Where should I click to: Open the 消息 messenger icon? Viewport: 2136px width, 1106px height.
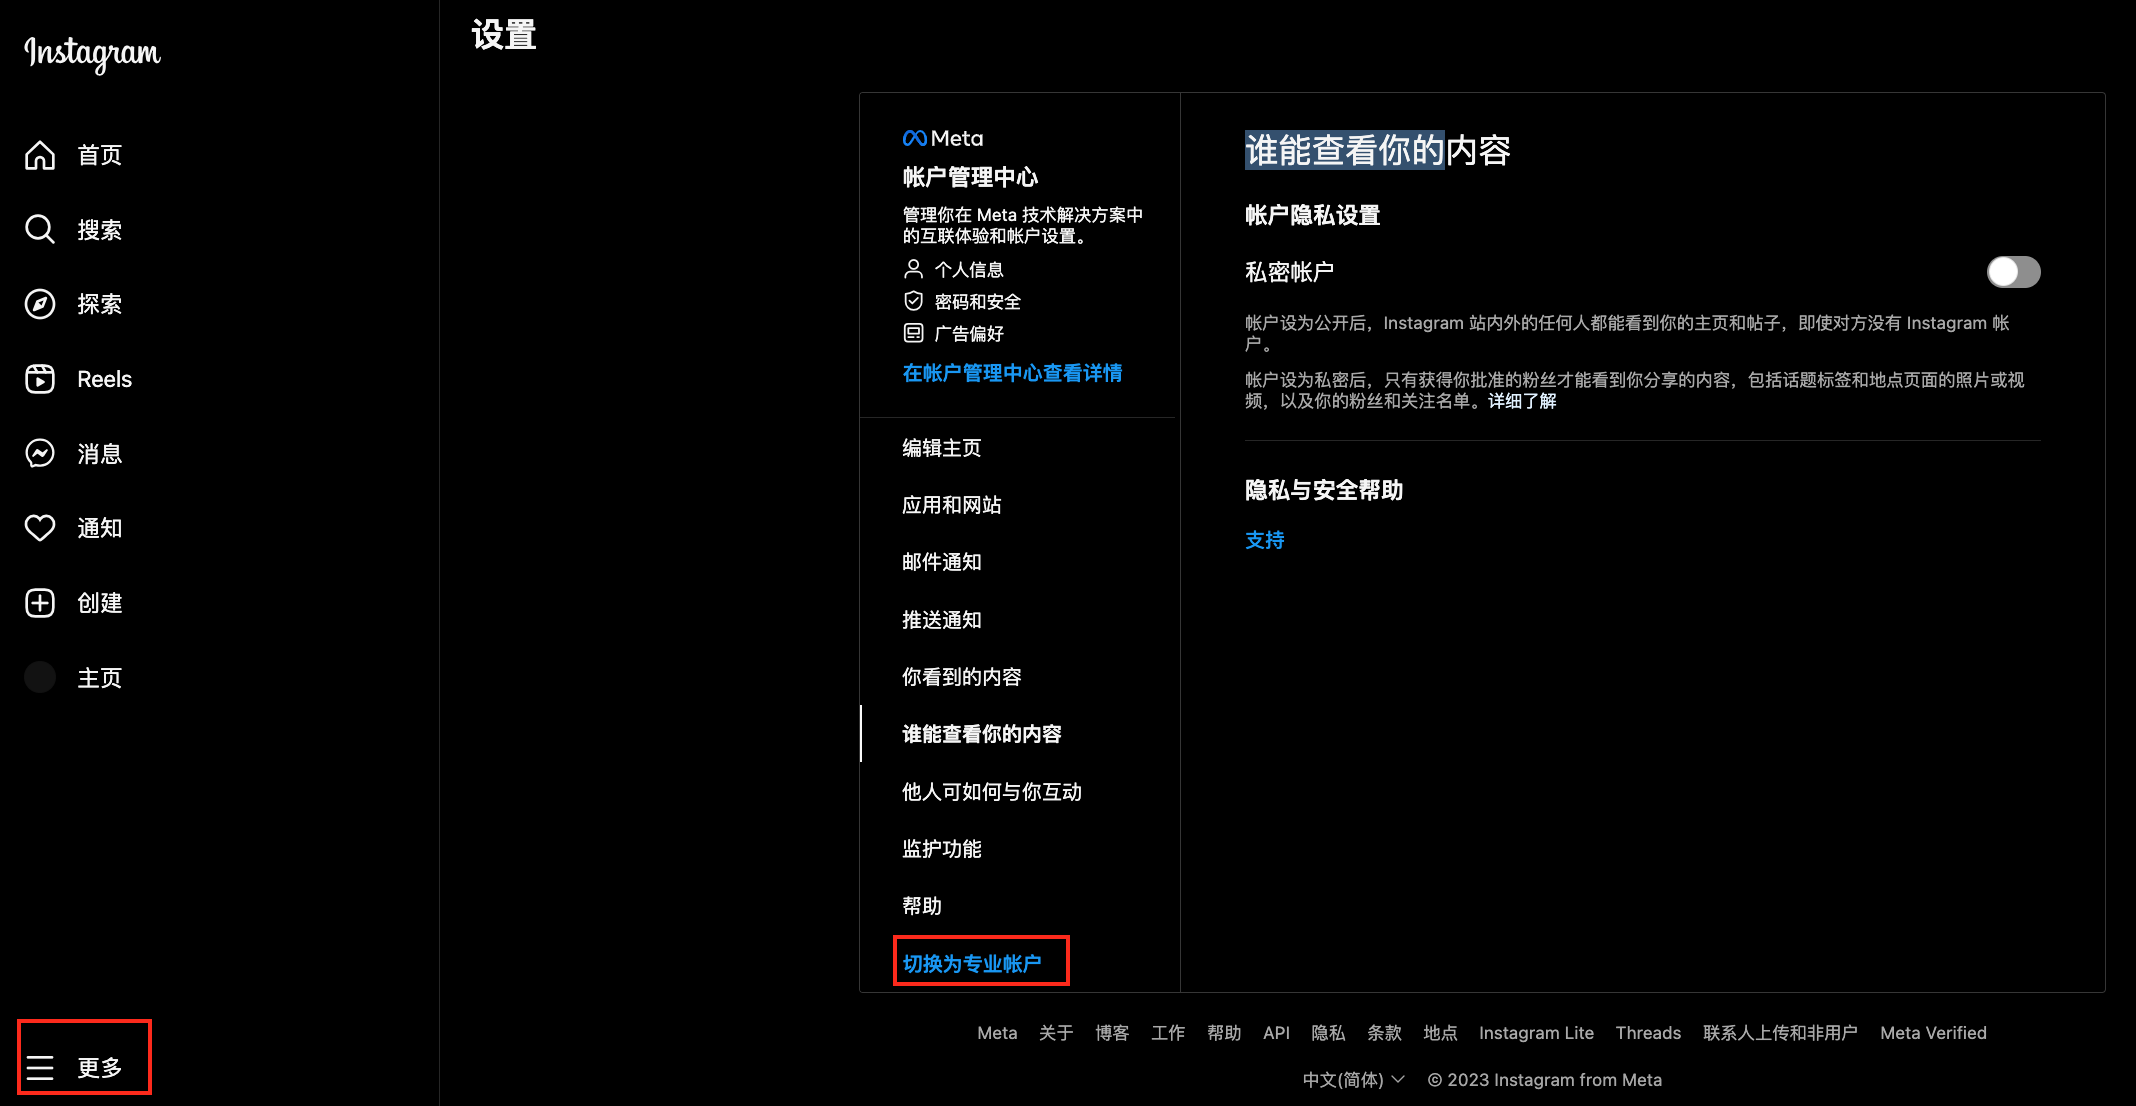(40, 454)
